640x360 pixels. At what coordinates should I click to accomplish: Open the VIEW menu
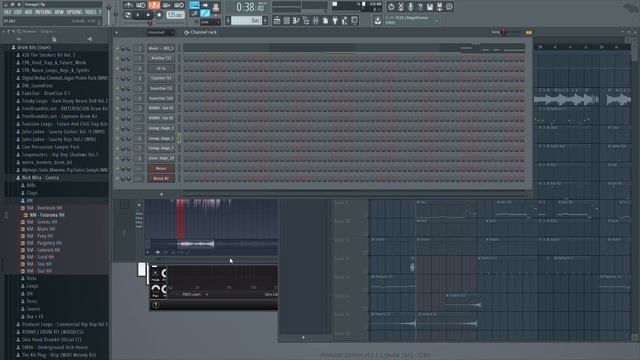pyautogui.click(x=59, y=12)
